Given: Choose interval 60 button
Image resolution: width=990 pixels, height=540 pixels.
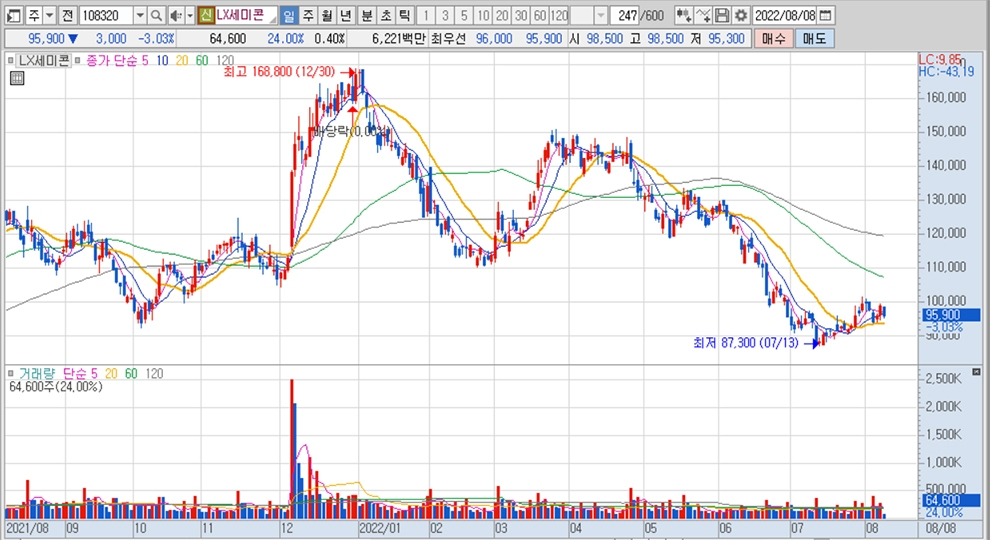Looking at the screenshot, I should (x=540, y=15).
